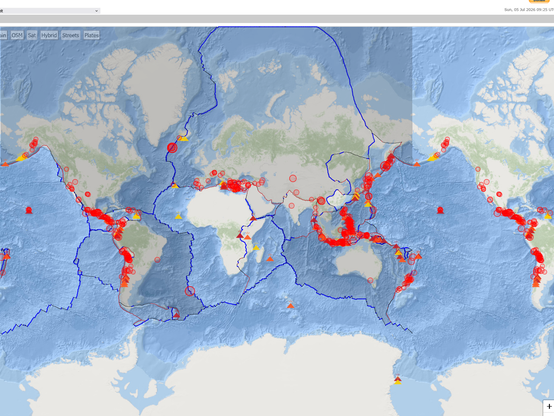554x416 pixels.
Task: Click the large quake circle southwest of Iceland
Action: click(172, 148)
